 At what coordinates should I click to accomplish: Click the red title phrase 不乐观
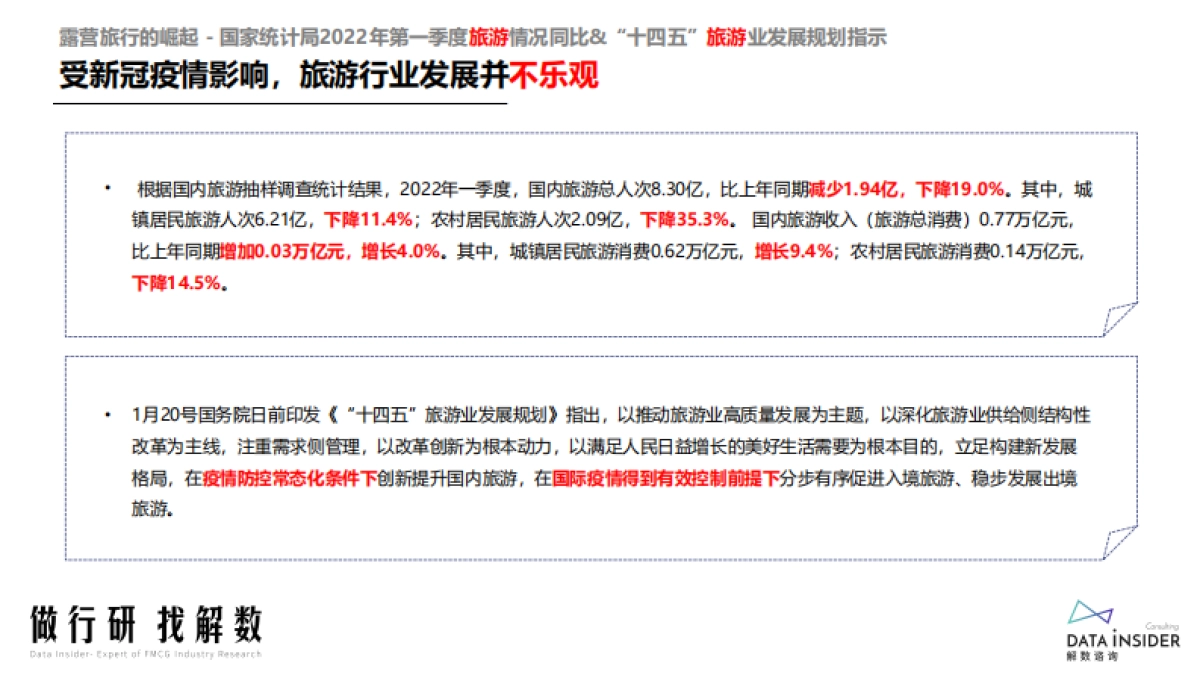coord(555,76)
